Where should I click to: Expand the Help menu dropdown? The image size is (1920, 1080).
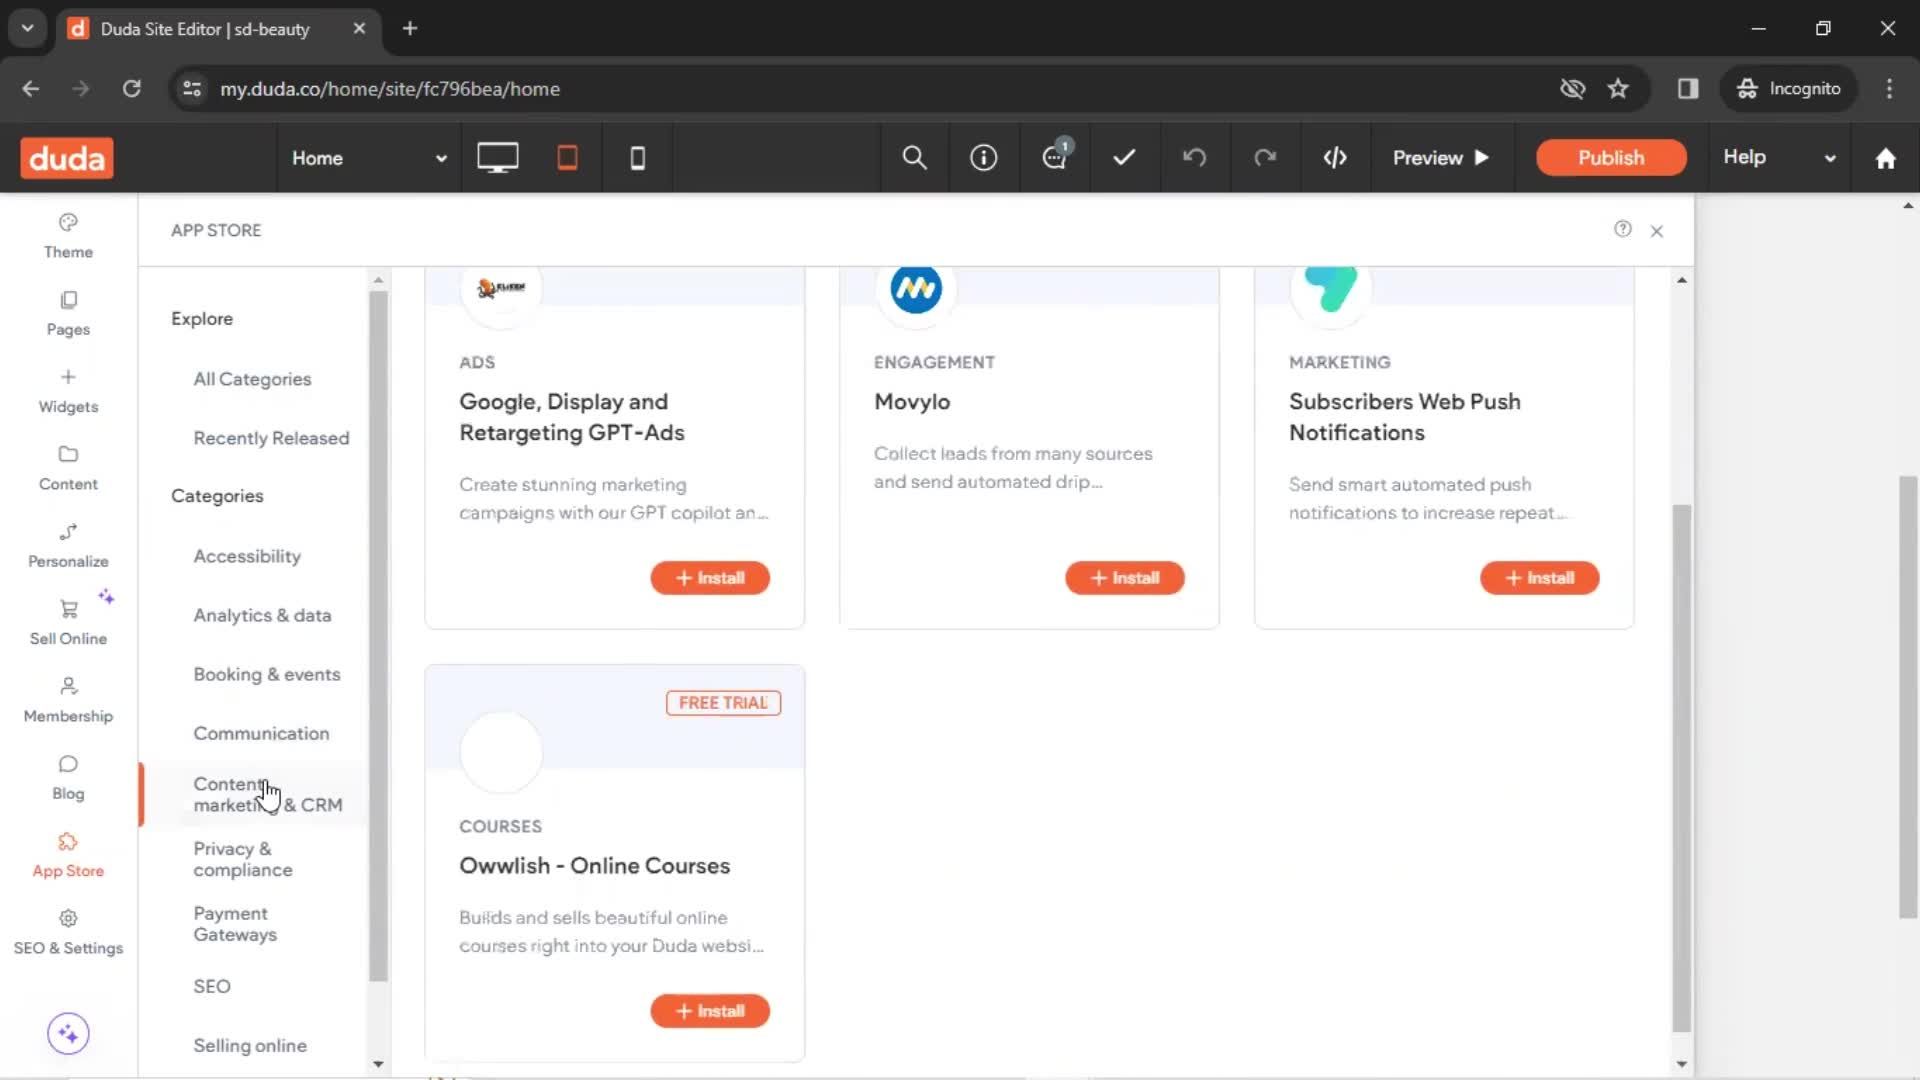1779,158
